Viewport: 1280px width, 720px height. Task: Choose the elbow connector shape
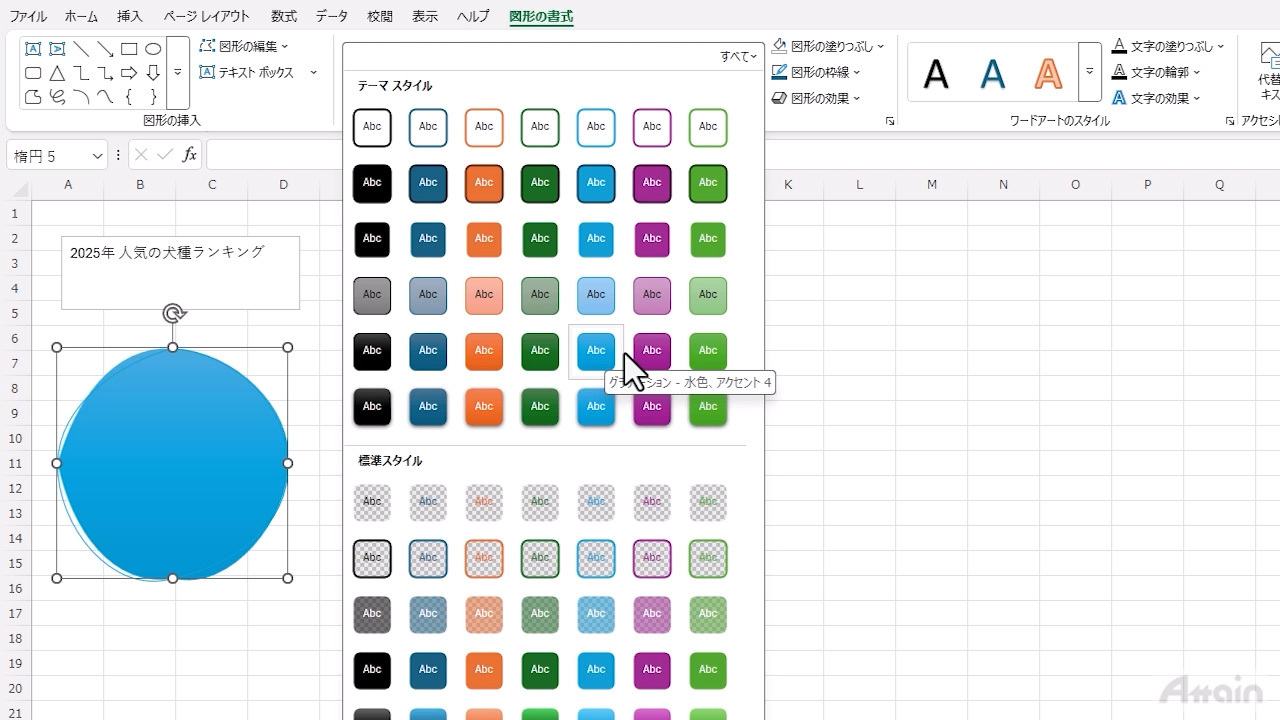coord(81,73)
